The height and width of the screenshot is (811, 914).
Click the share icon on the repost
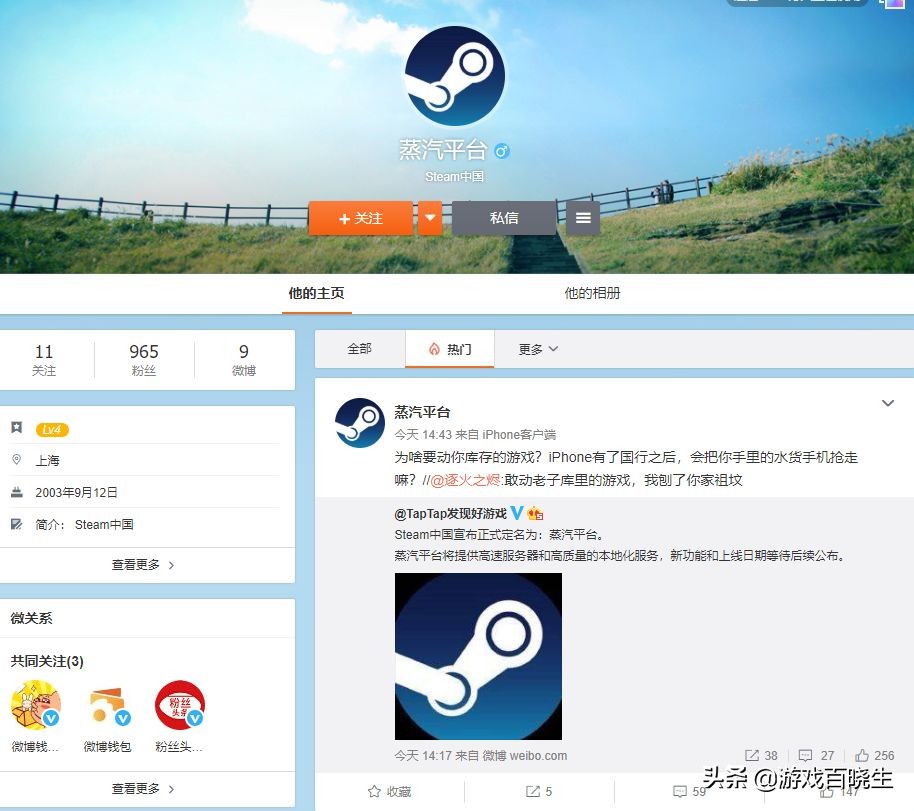[753, 755]
